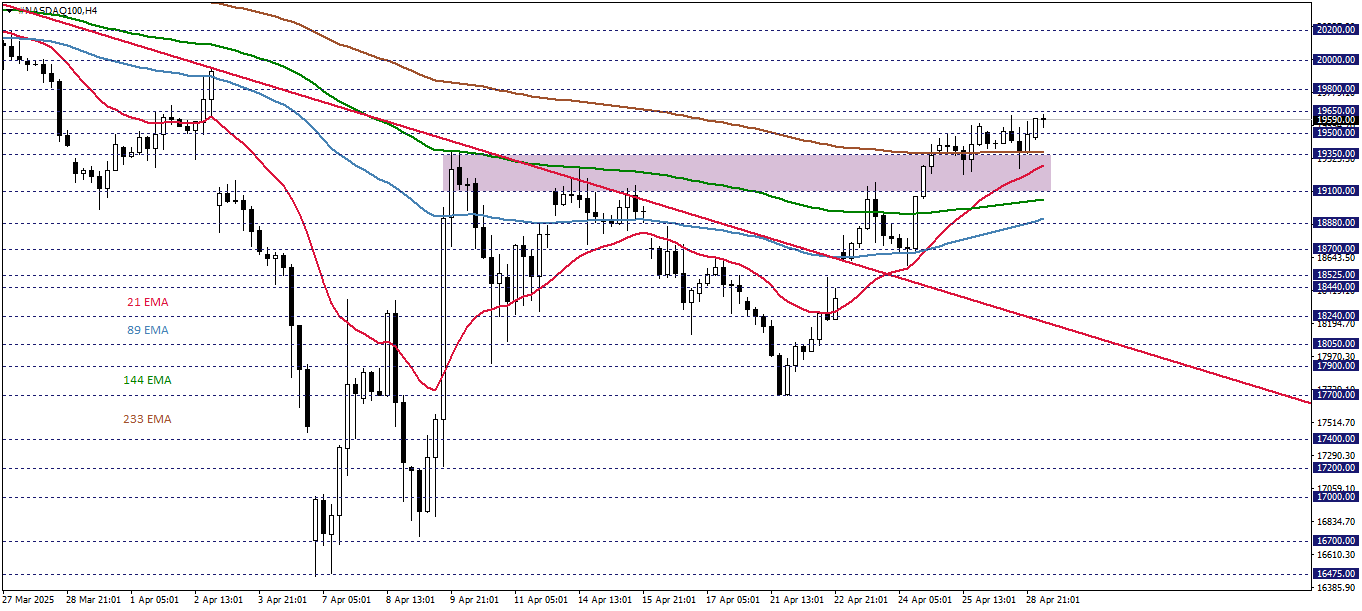
Task: Click the 19650.00 price level label
Action: [x=1337, y=110]
